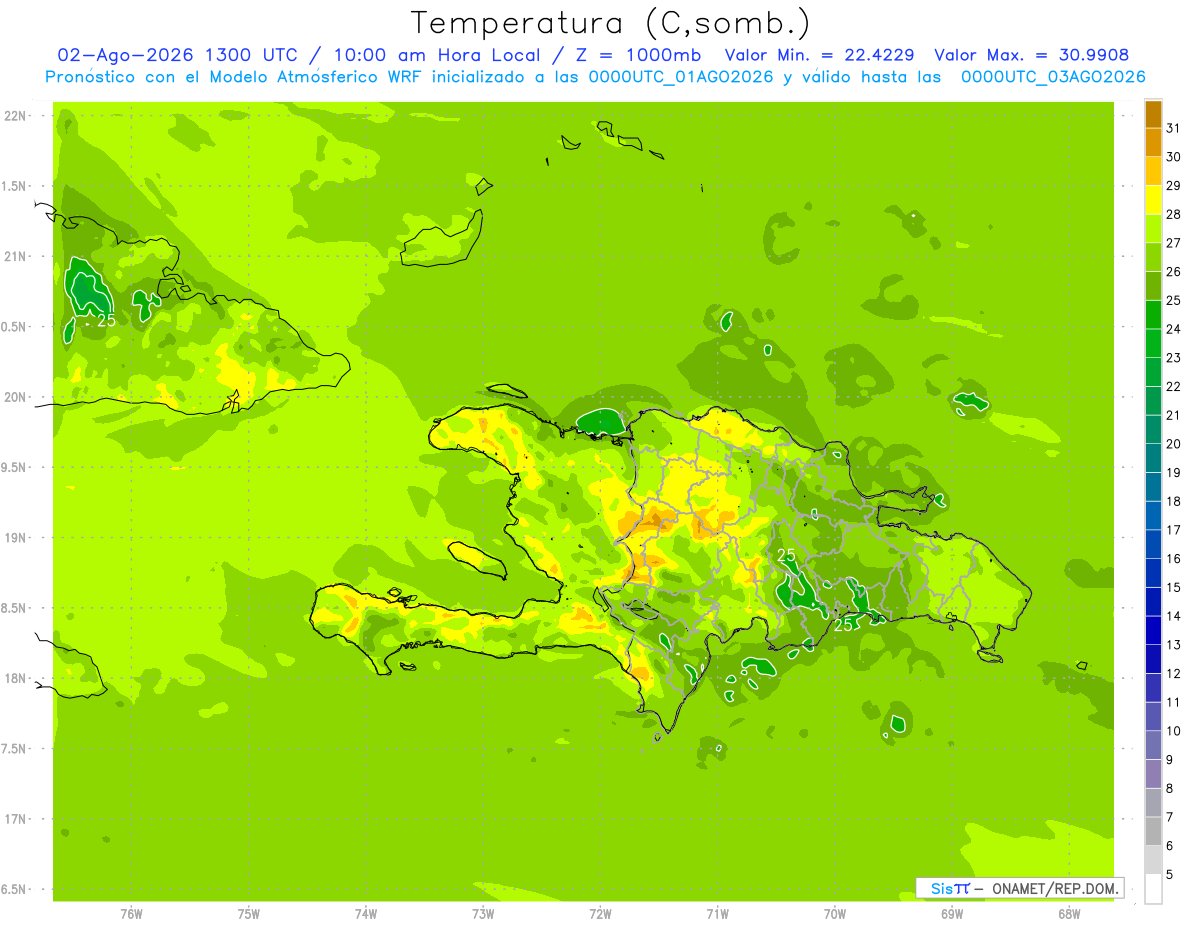
Task: Click the legend value "11"
Action: pos(1173,702)
